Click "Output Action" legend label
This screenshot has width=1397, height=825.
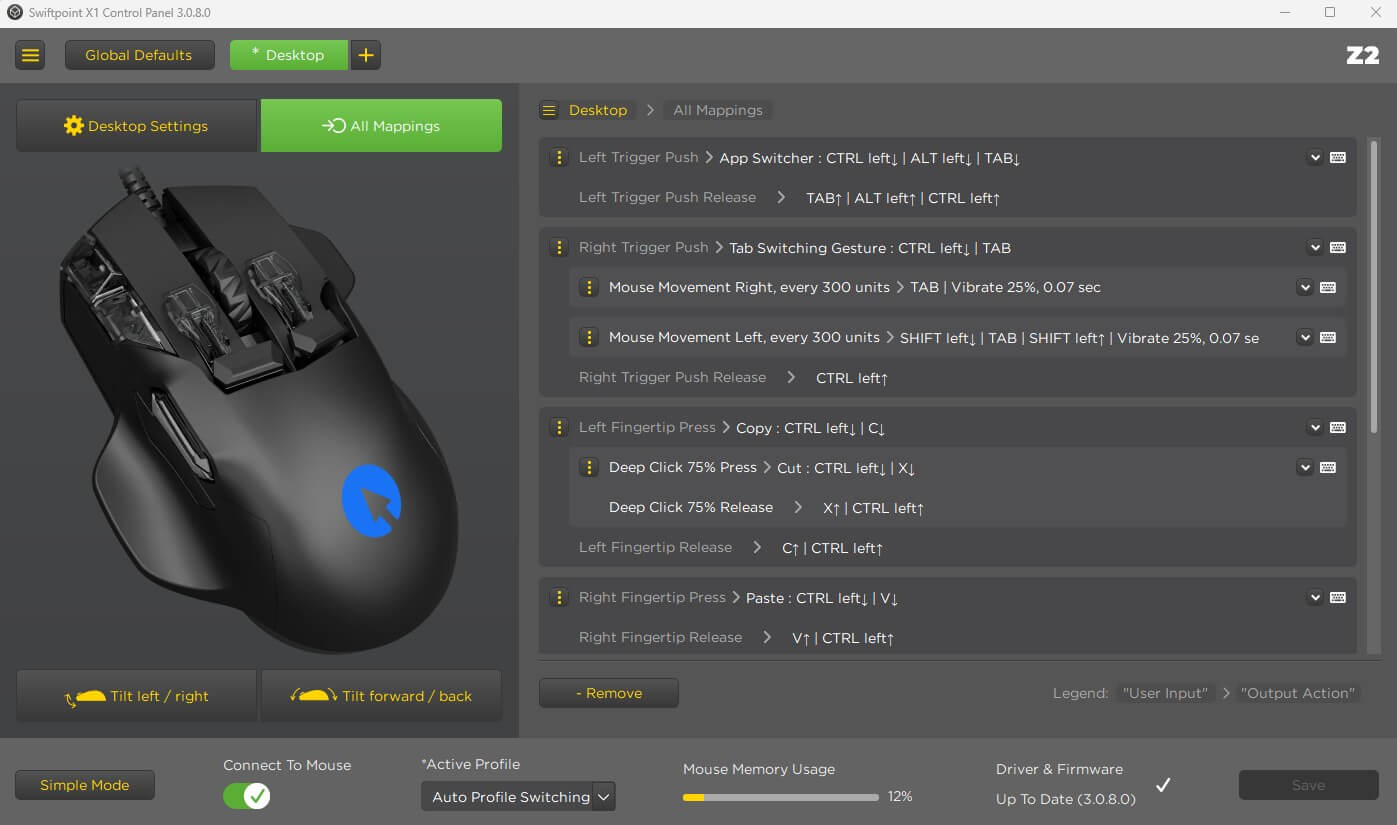[x=1298, y=693]
